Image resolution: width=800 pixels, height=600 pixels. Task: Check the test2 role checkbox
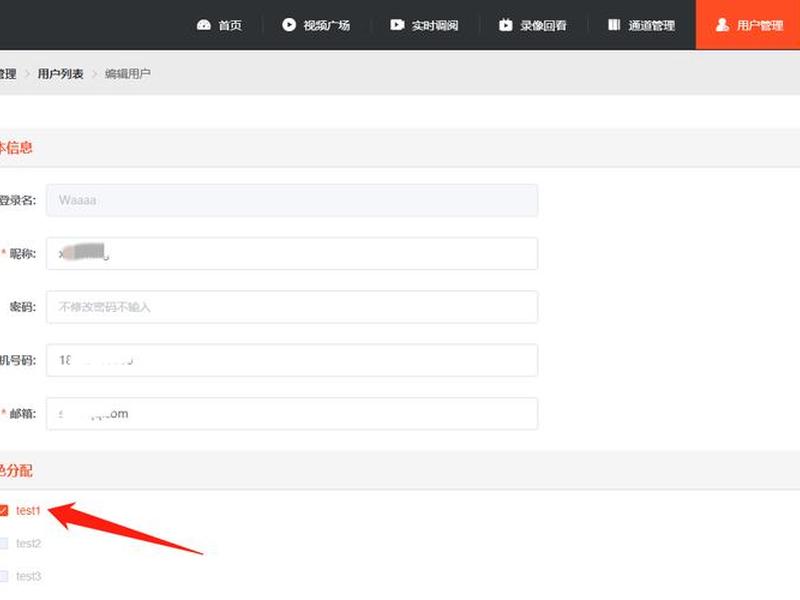[4, 543]
